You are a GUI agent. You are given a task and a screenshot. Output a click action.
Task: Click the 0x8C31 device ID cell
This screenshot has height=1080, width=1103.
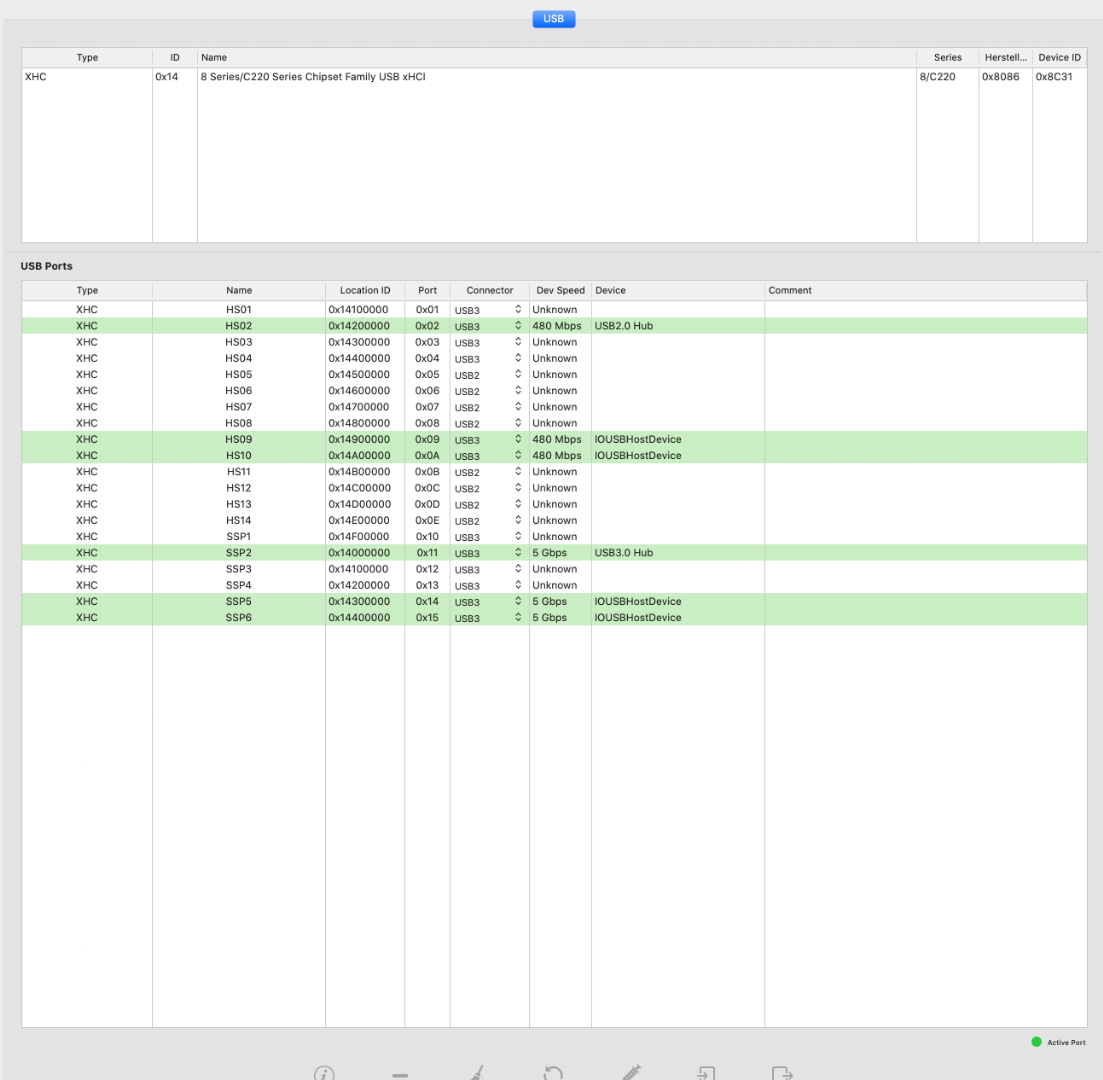[x=1054, y=77]
